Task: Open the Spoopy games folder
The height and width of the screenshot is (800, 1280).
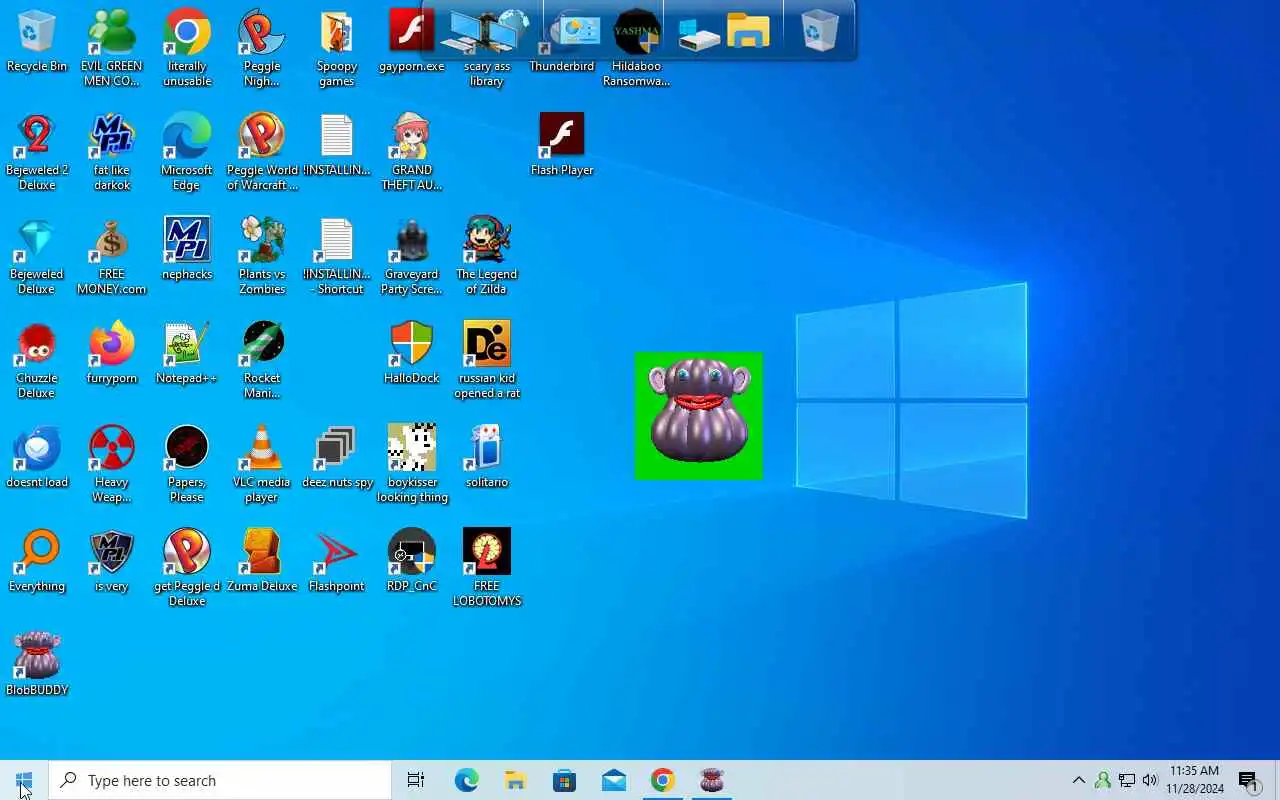Action: pyautogui.click(x=337, y=48)
